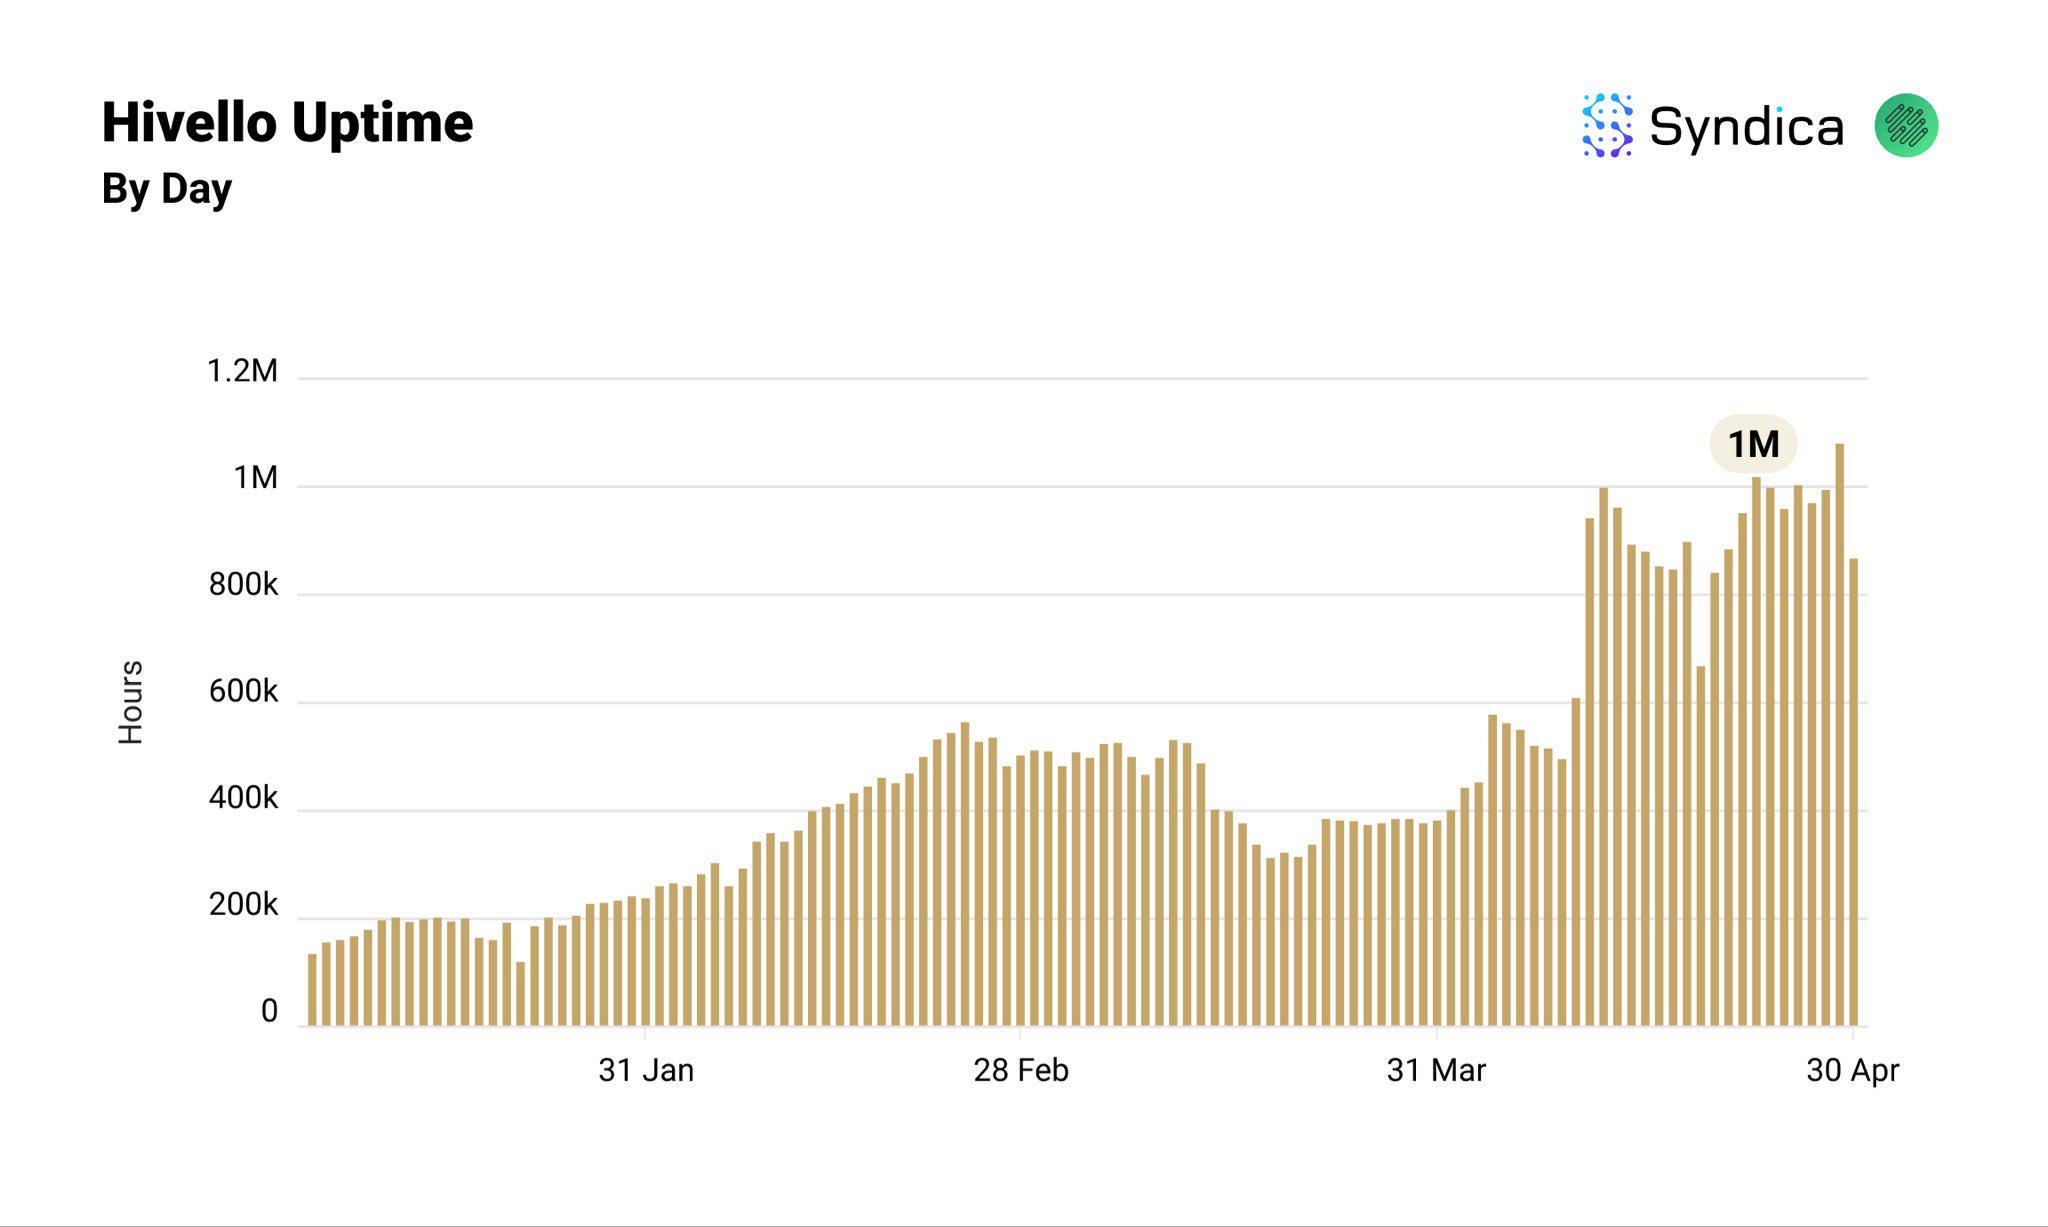Click the bar directly beneath 1M label
Image resolution: width=2048 pixels, height=1227 pixels.
[x=1756, y=750]
